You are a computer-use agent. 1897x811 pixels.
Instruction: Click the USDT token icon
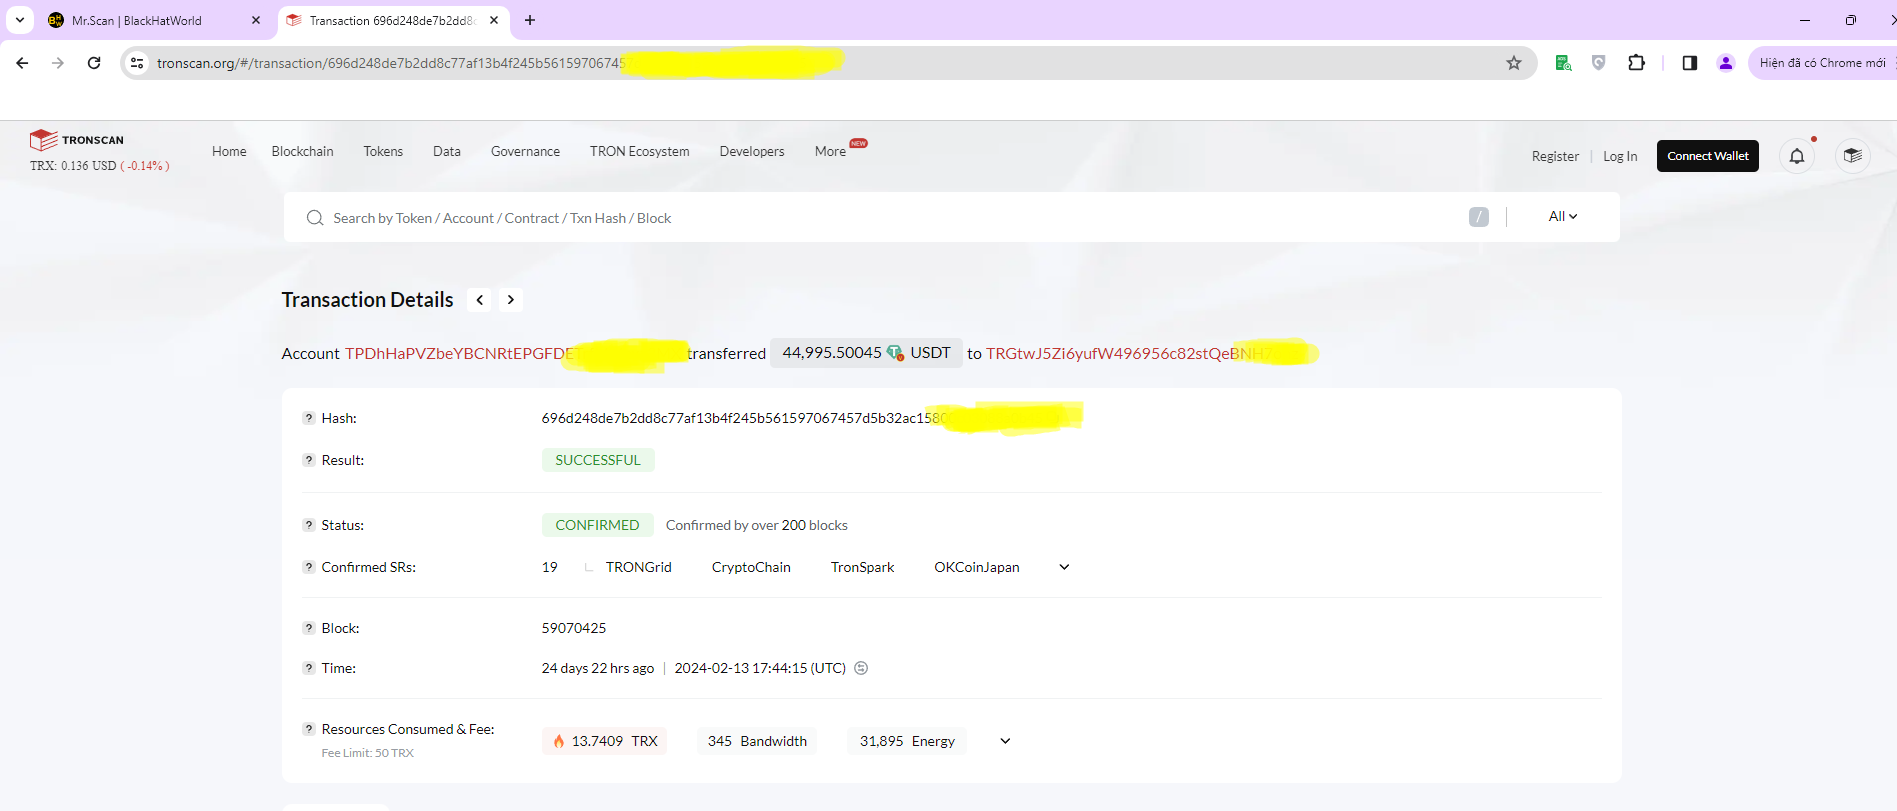pos(895,353)
